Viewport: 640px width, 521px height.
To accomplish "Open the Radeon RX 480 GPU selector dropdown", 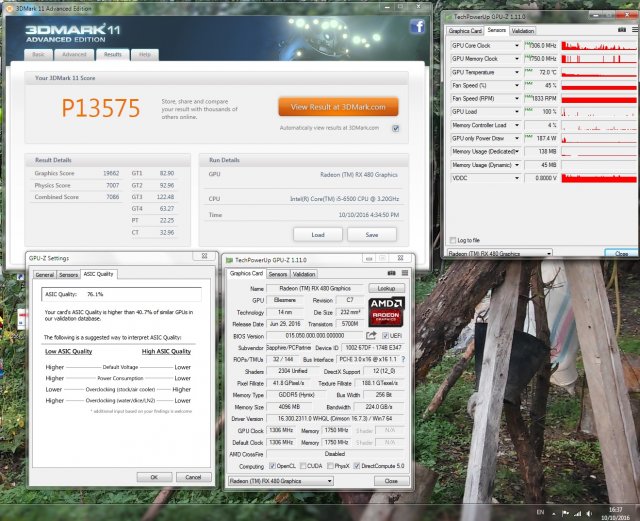I will [x=296, y=481].
